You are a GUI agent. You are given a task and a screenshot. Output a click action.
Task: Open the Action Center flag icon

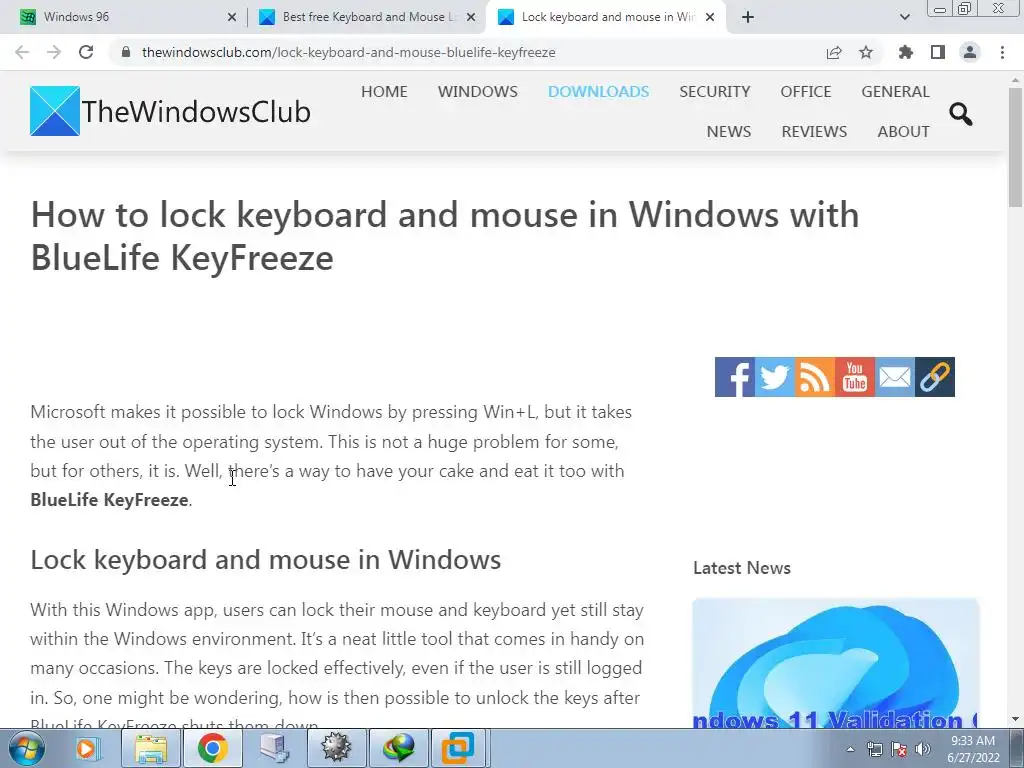click(x=899, y=749)
